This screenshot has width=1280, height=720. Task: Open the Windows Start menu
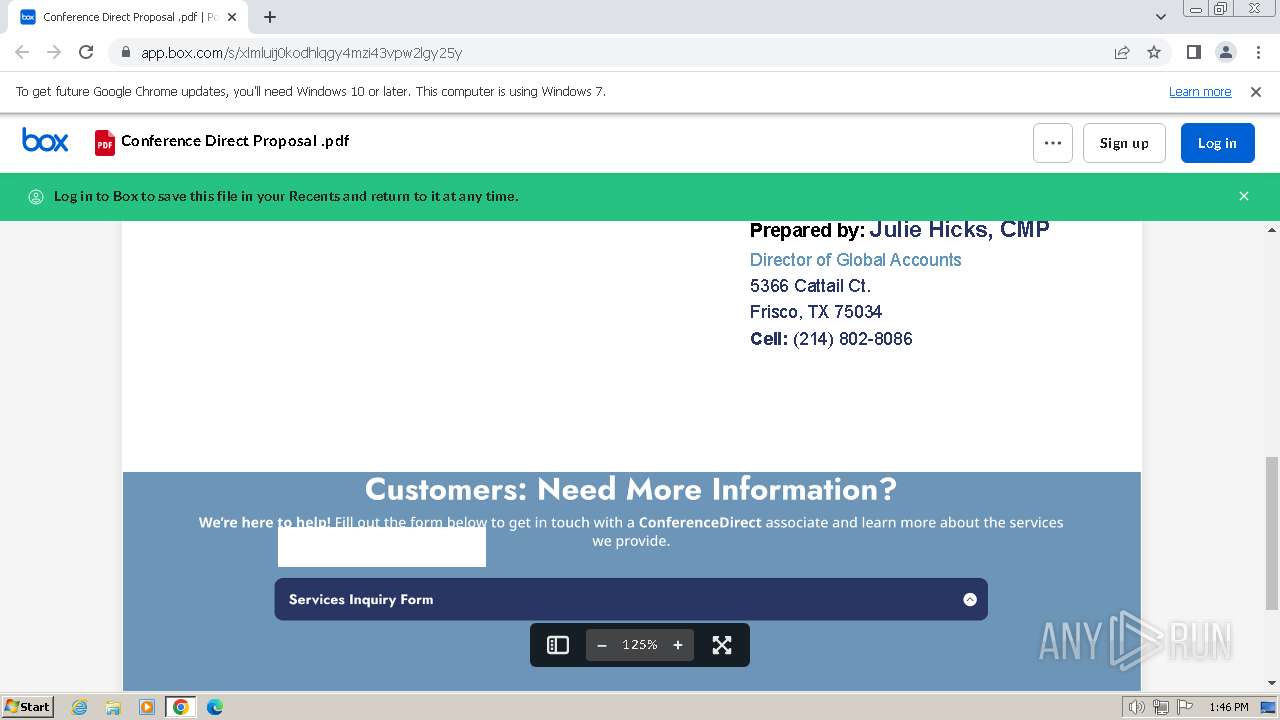click(x=28, y=707)
